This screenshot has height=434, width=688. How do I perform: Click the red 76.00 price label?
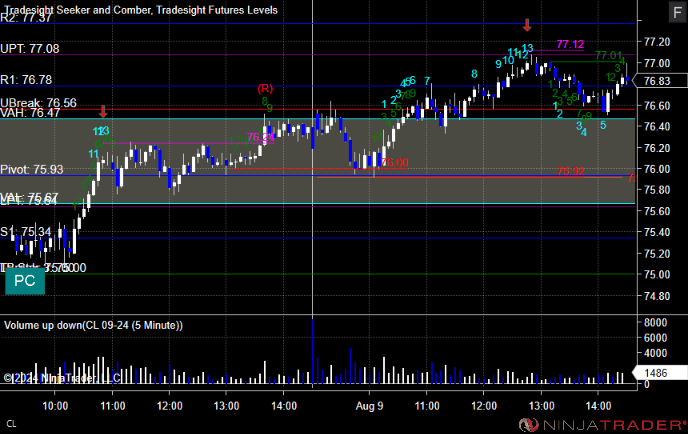[x=394, y=162]
